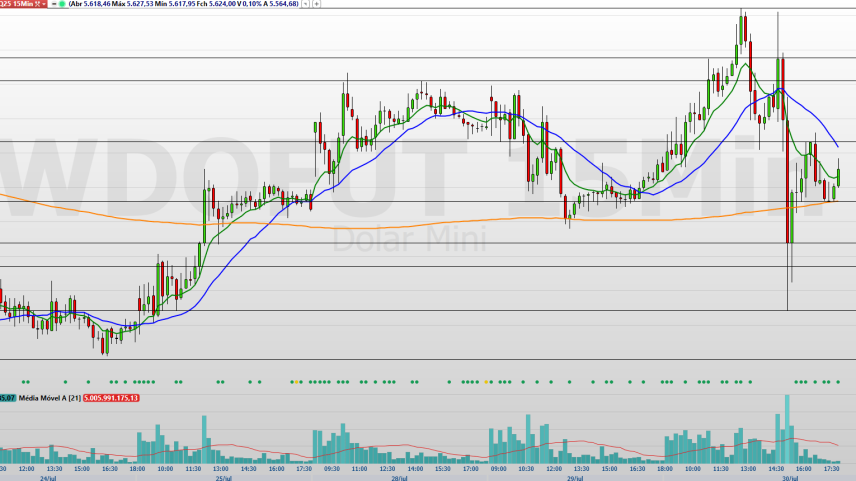
Task: Click the 18:00 time label on the axis
Action: click(x=137, y=469)
